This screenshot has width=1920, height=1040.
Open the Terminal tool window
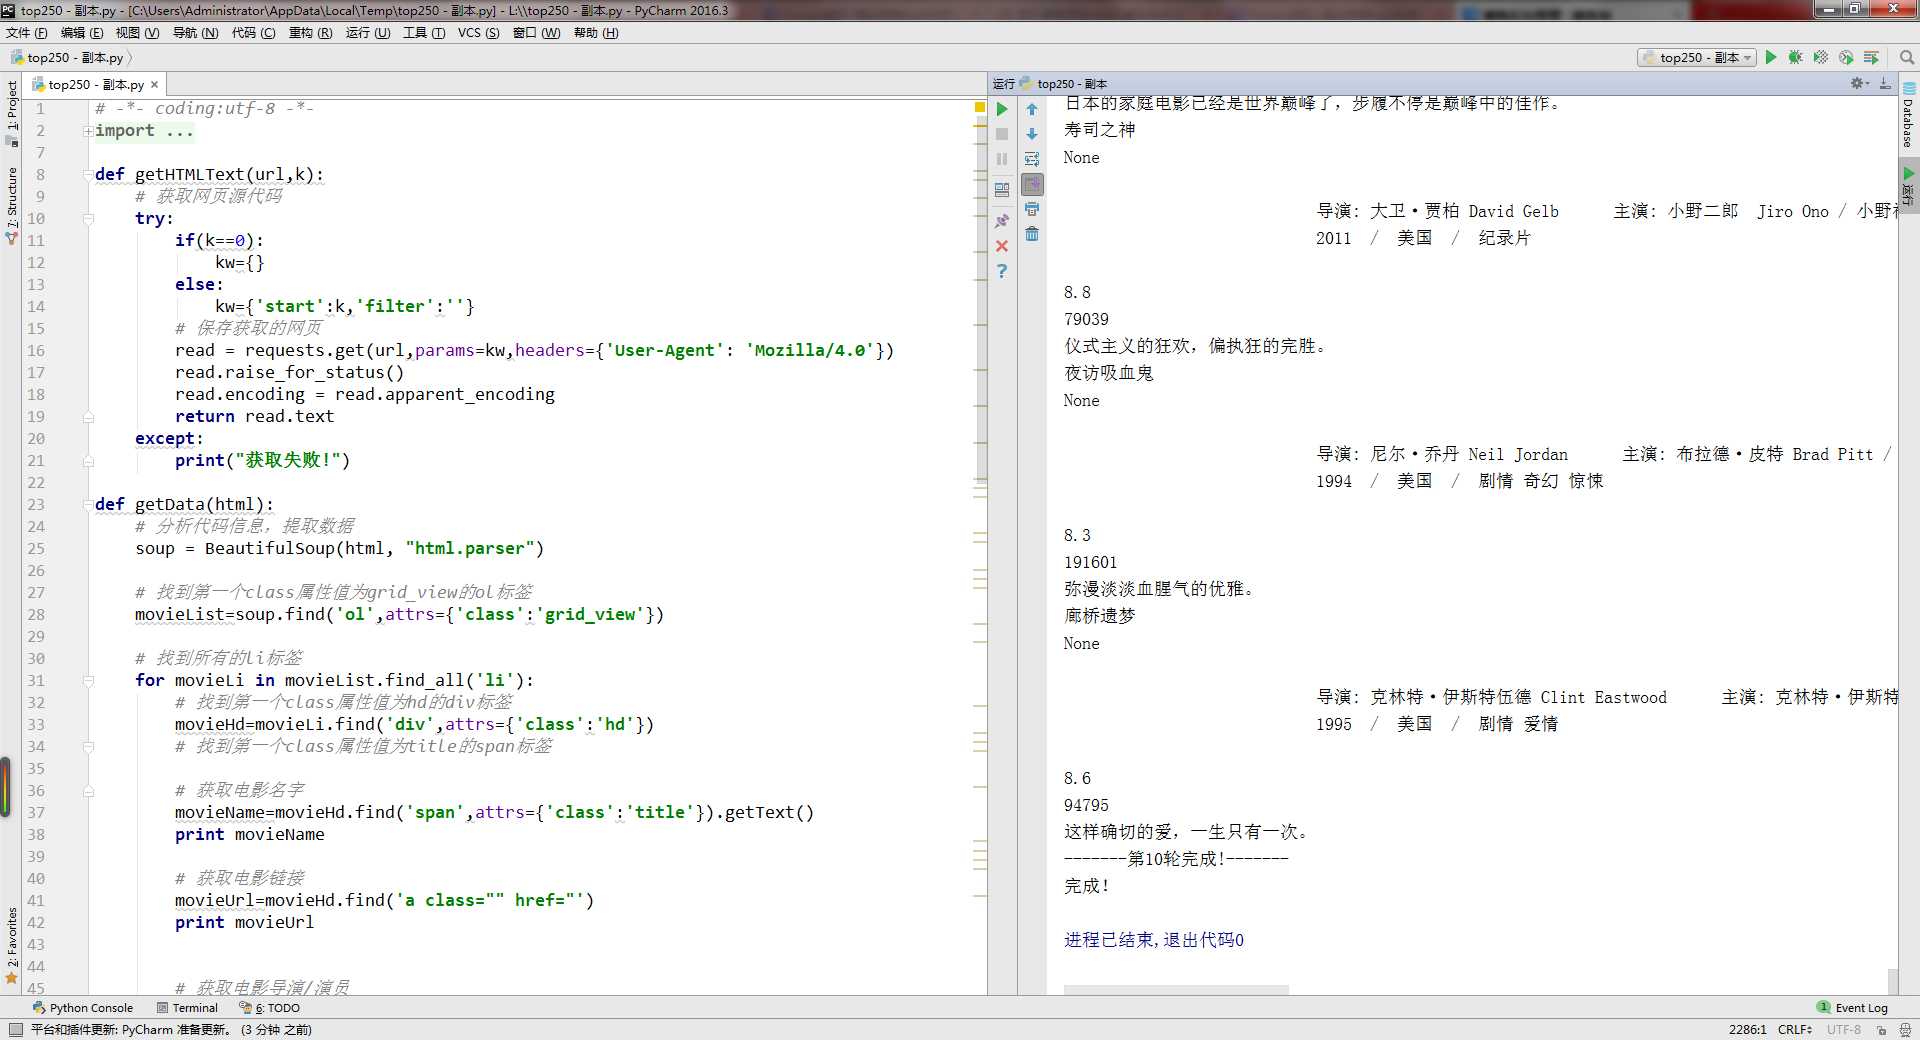click(x=187, y=1008)
